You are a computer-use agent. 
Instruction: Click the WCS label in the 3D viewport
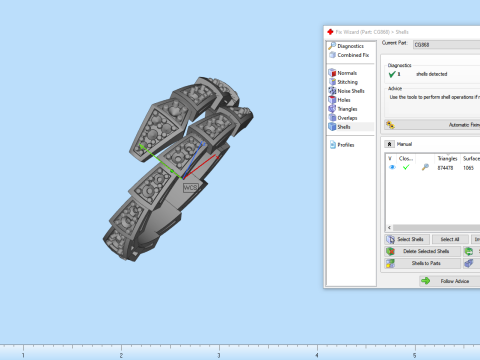(x=191, y=188)
